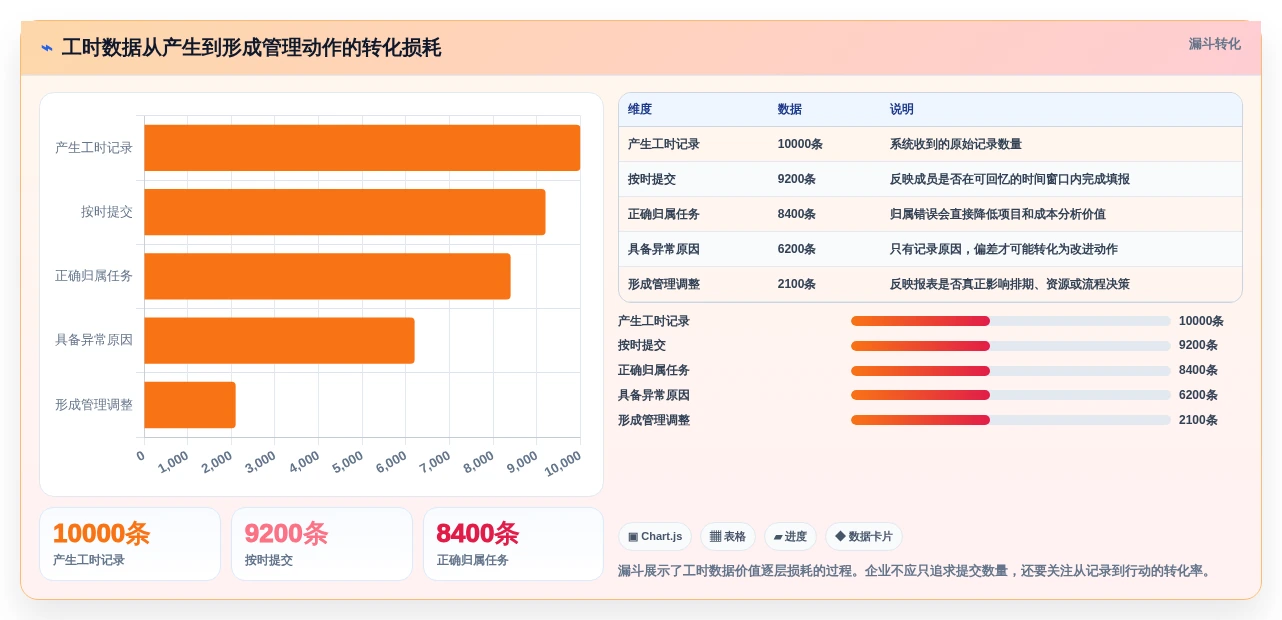
Task: Click the 6200条 value beside progress bar
Action: click(1198, 395)
